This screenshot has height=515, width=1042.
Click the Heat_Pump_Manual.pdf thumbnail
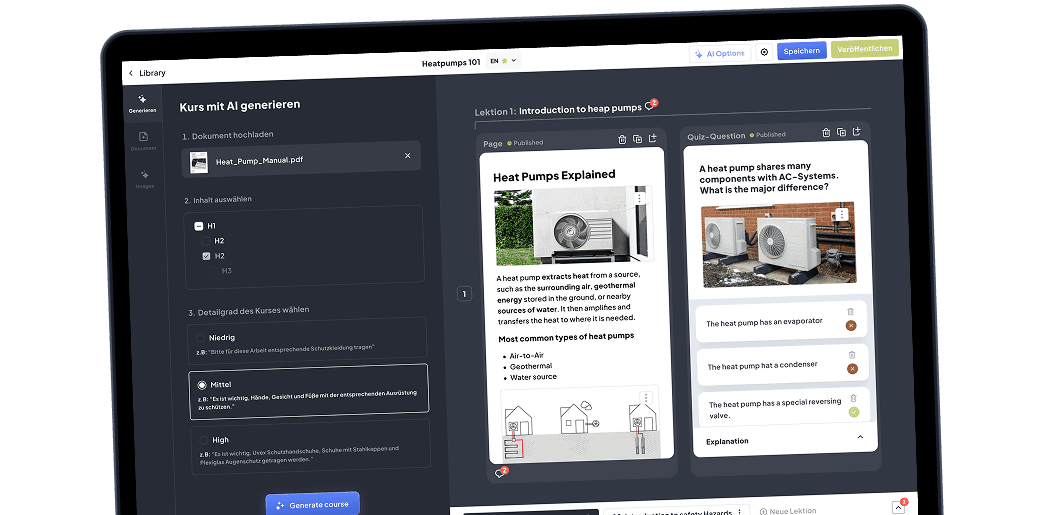199,163
